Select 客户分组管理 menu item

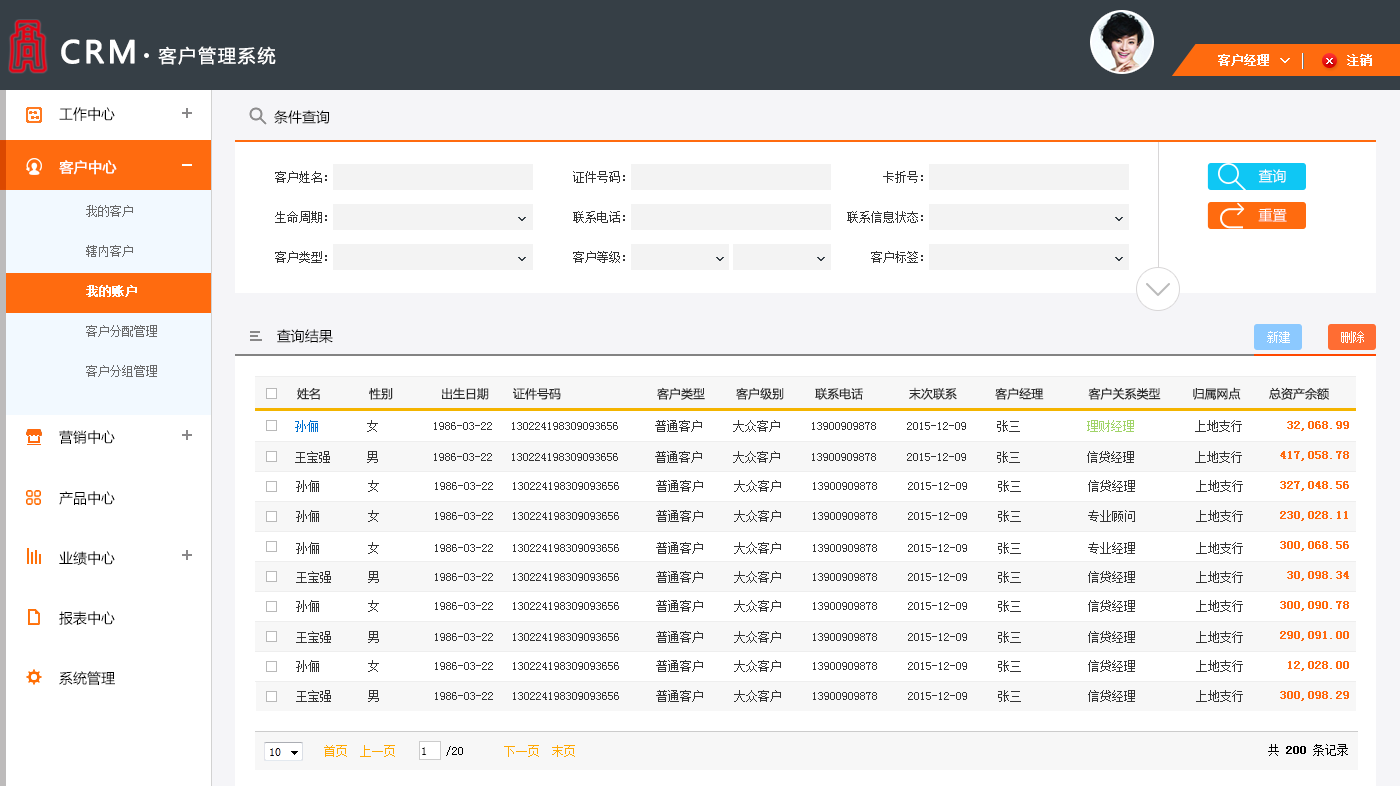click(121, 371)
